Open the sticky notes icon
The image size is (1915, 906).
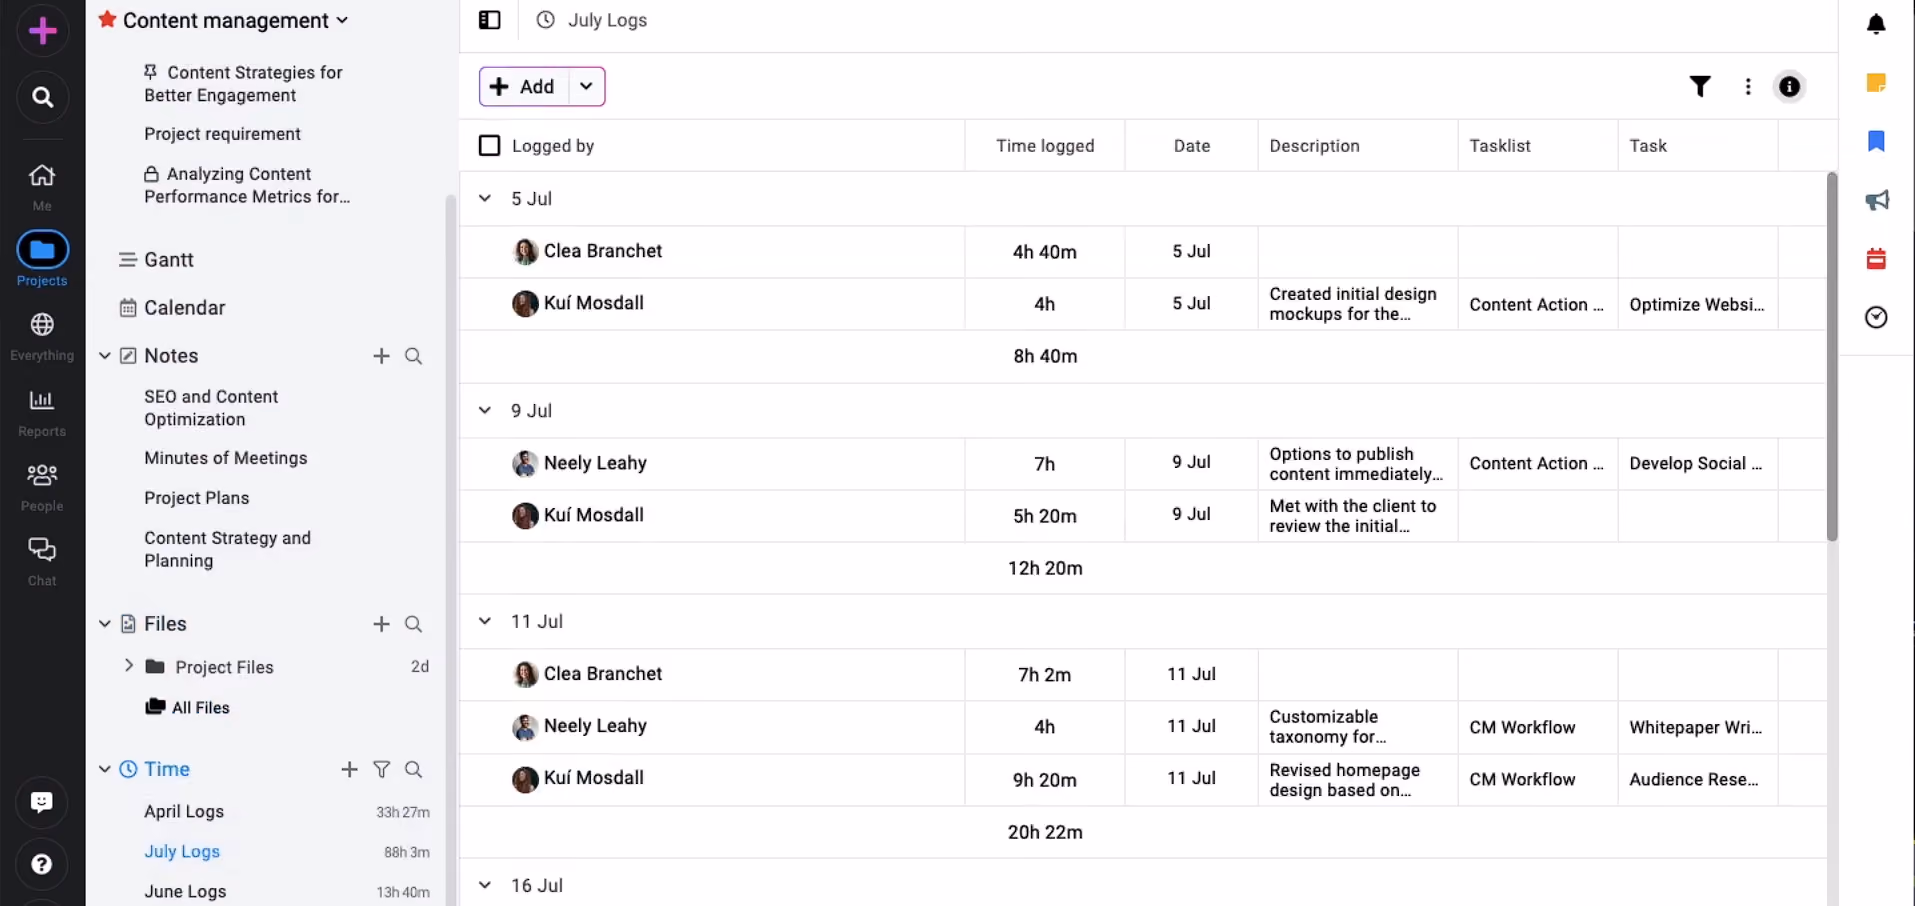pyautogui.click(x=1876, y=83)
